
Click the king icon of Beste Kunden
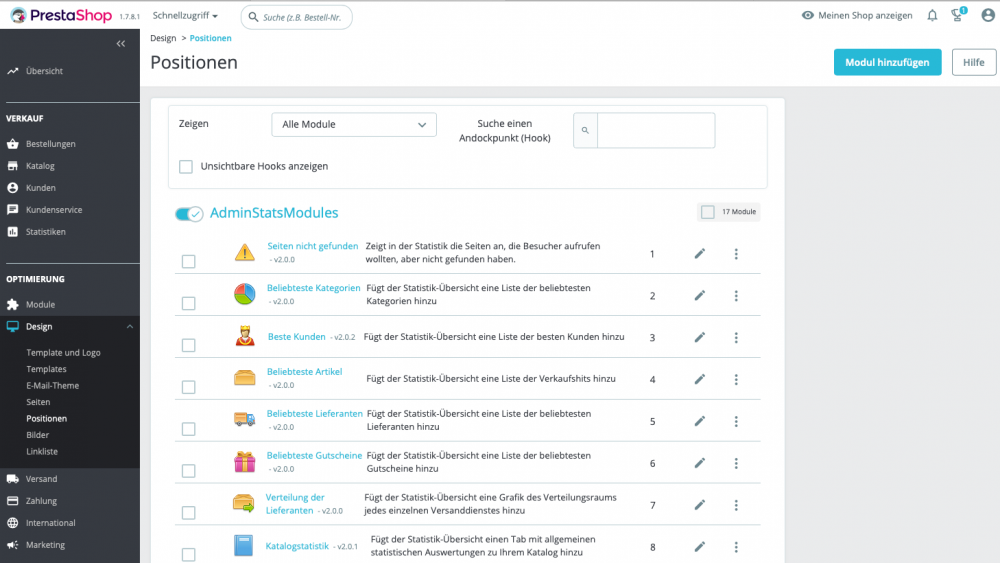245,336
